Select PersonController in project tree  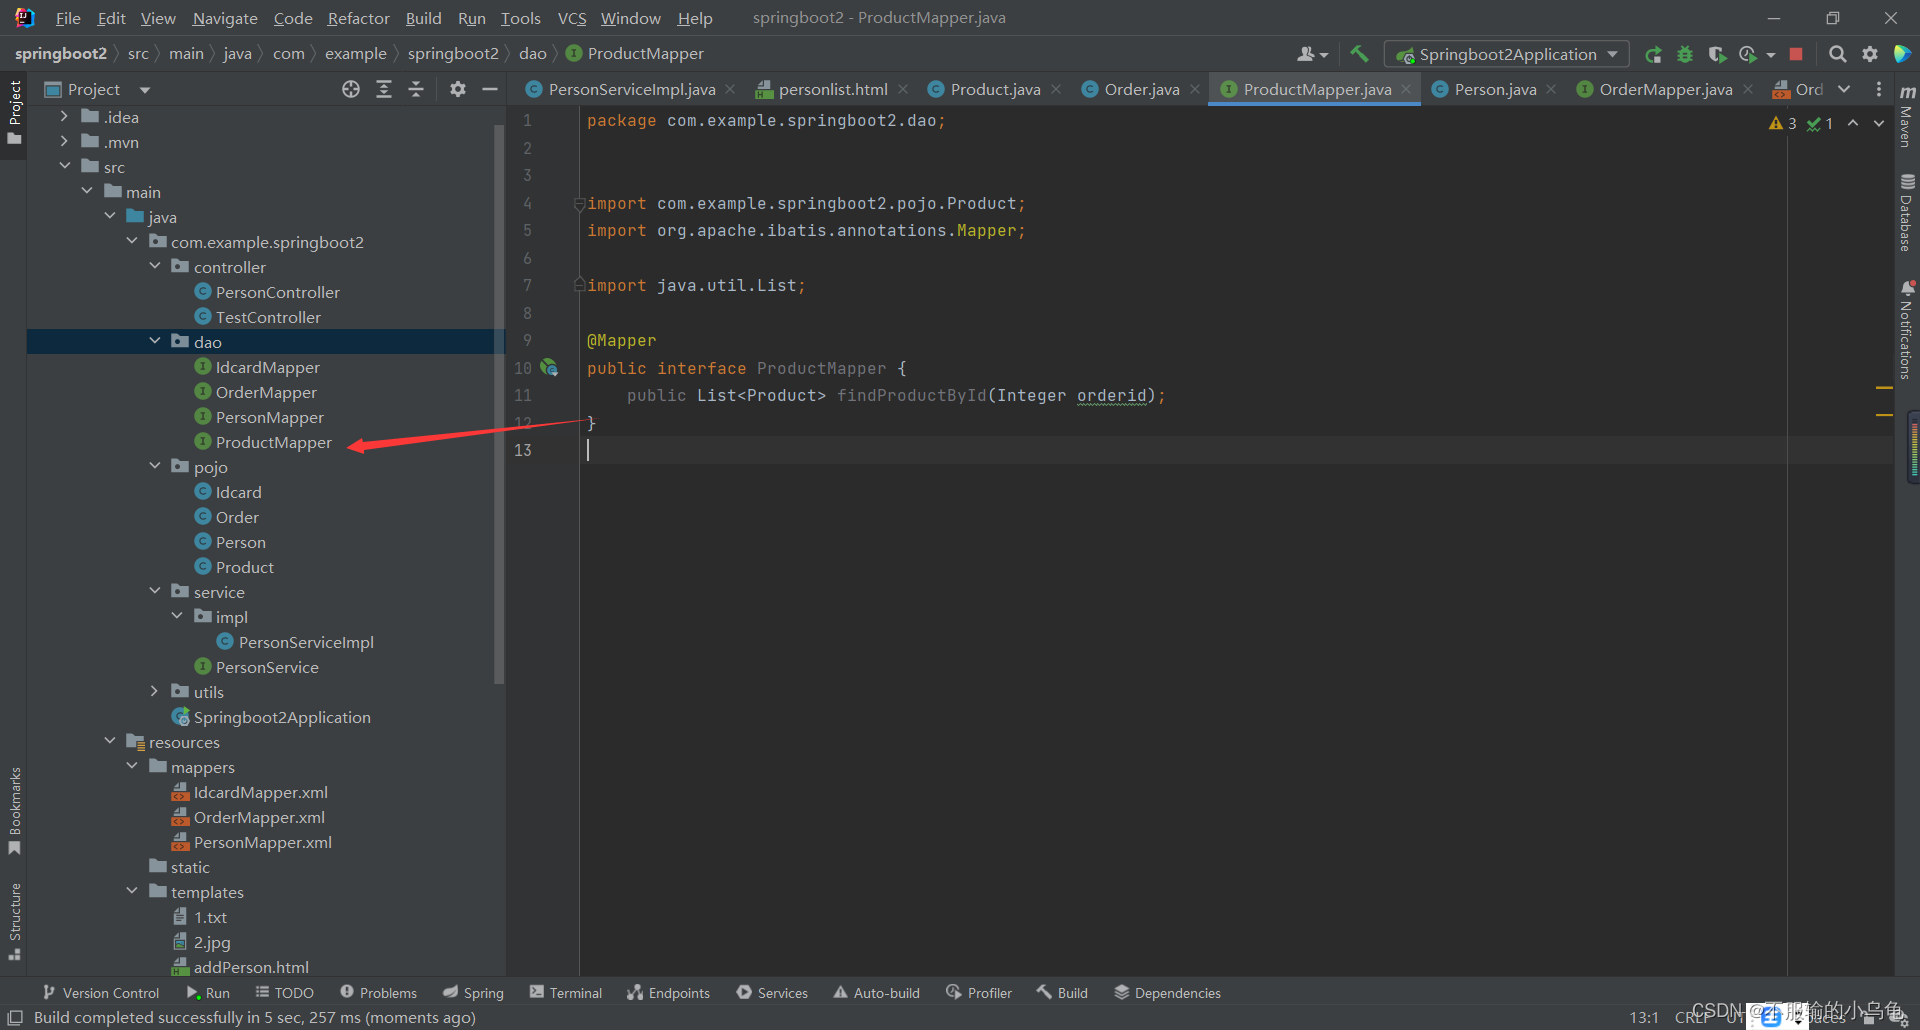point(277,292)
